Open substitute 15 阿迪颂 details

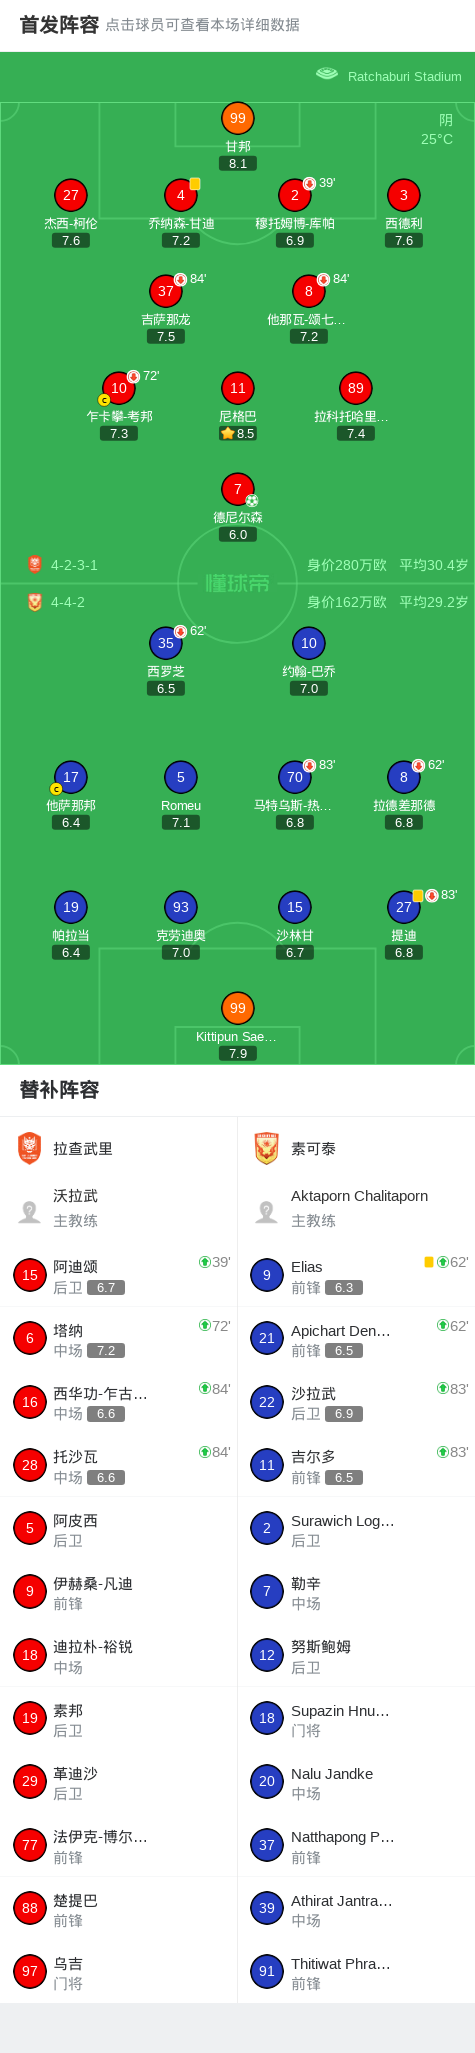point(119,1275)
